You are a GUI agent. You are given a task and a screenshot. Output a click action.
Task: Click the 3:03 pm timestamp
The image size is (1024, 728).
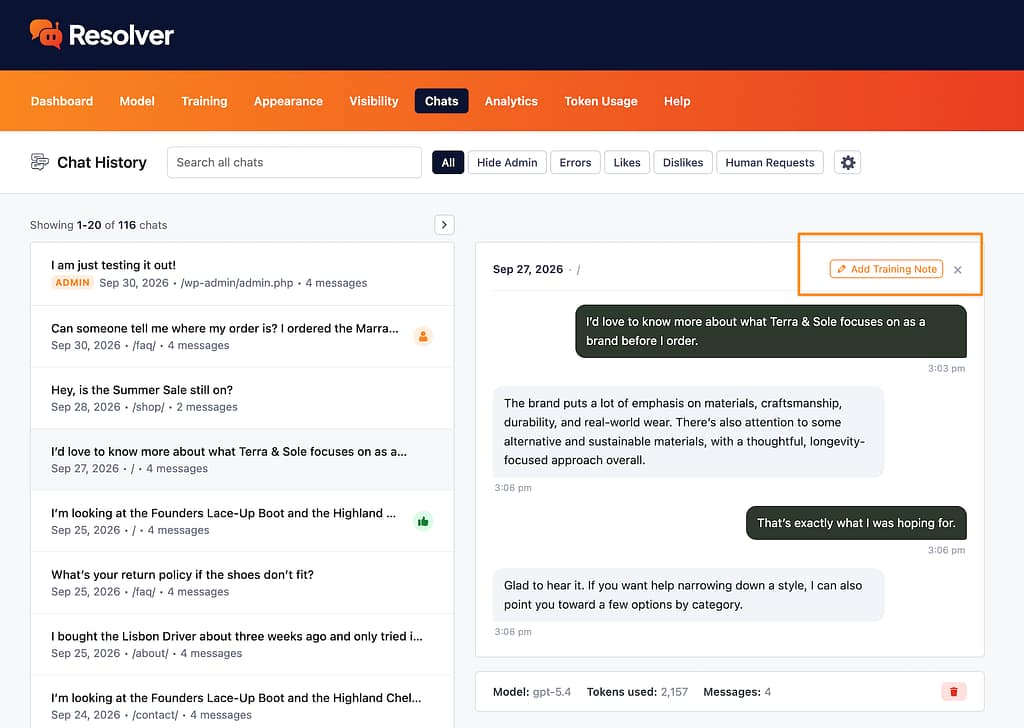click(946, 368)
